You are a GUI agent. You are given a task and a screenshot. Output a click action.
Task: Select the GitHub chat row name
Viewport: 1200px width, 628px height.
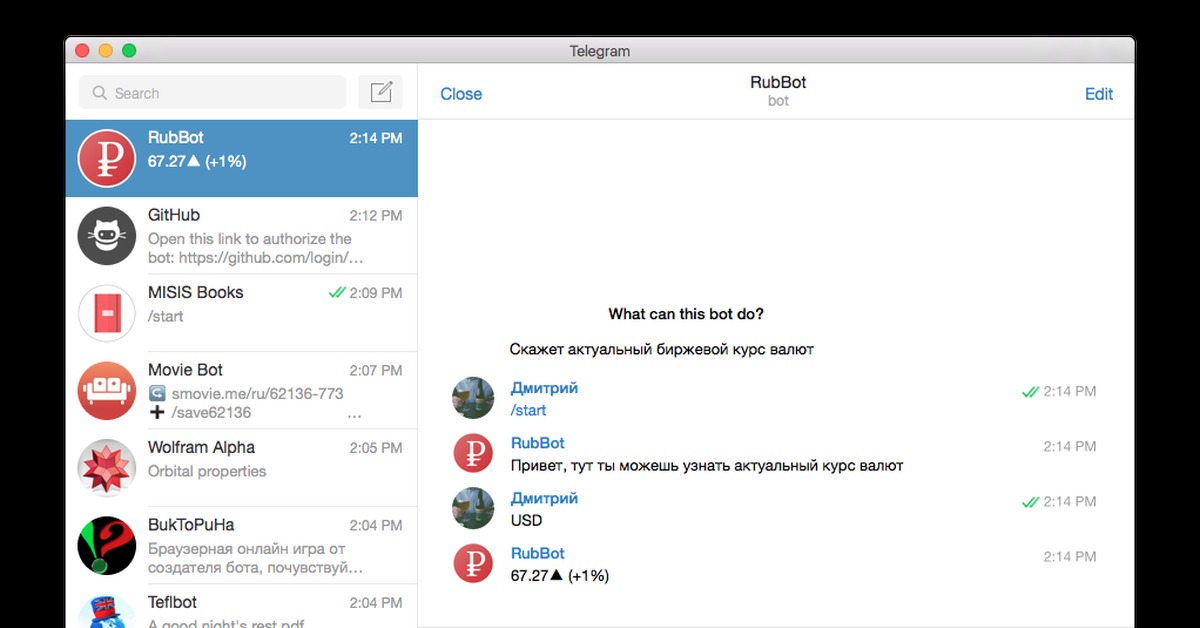click(174, 215)
